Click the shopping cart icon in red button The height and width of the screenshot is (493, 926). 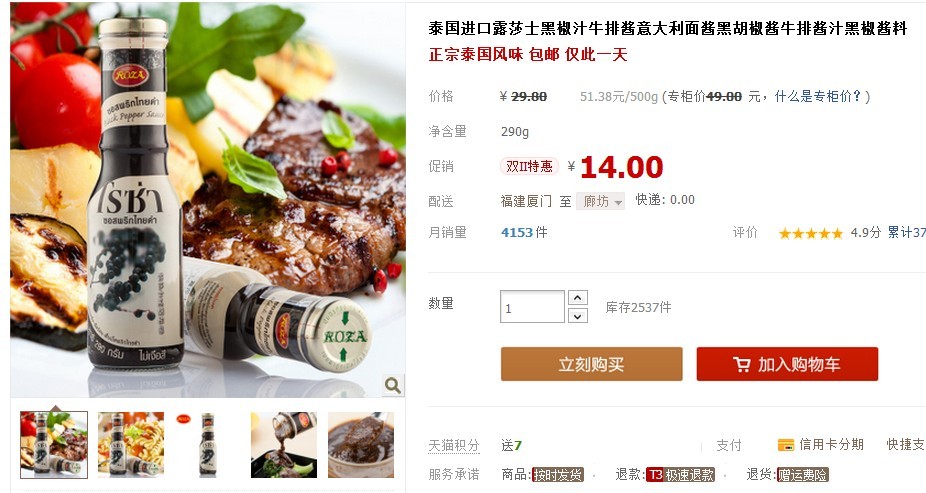click(x=742, y=364)
